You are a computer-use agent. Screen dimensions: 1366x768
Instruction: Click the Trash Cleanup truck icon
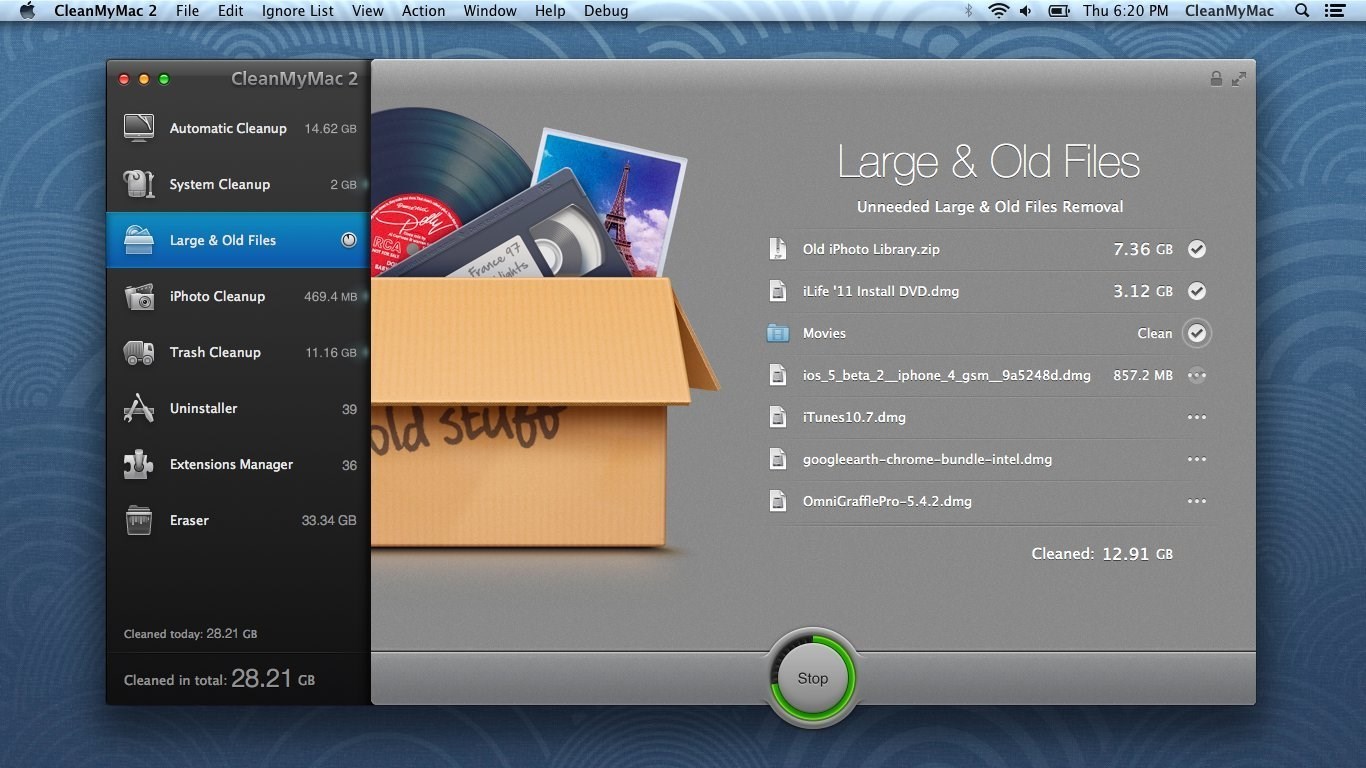pos(138,352)
